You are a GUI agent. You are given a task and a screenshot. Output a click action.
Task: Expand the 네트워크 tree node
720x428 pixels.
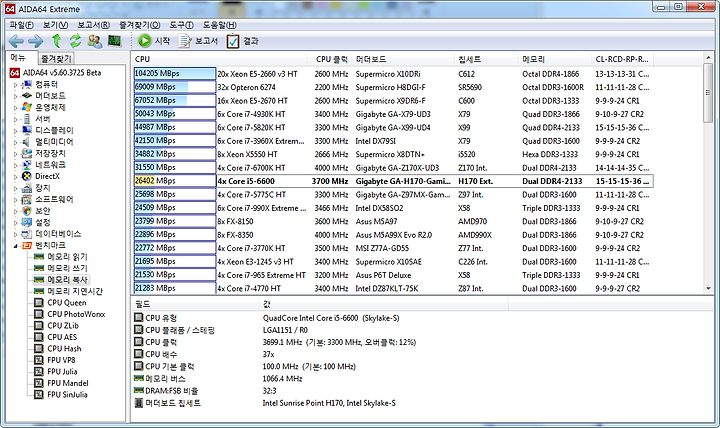15,165
